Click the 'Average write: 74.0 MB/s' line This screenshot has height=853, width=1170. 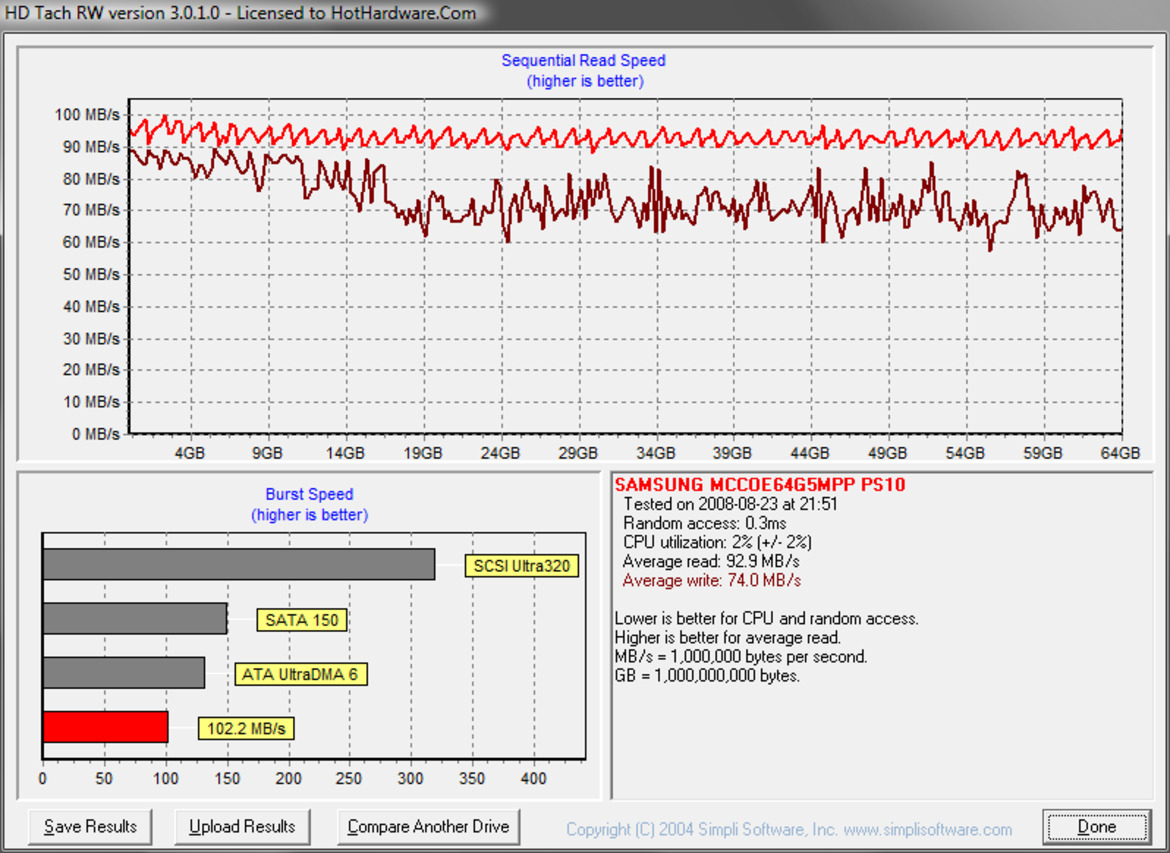click(x=712, y=581)
